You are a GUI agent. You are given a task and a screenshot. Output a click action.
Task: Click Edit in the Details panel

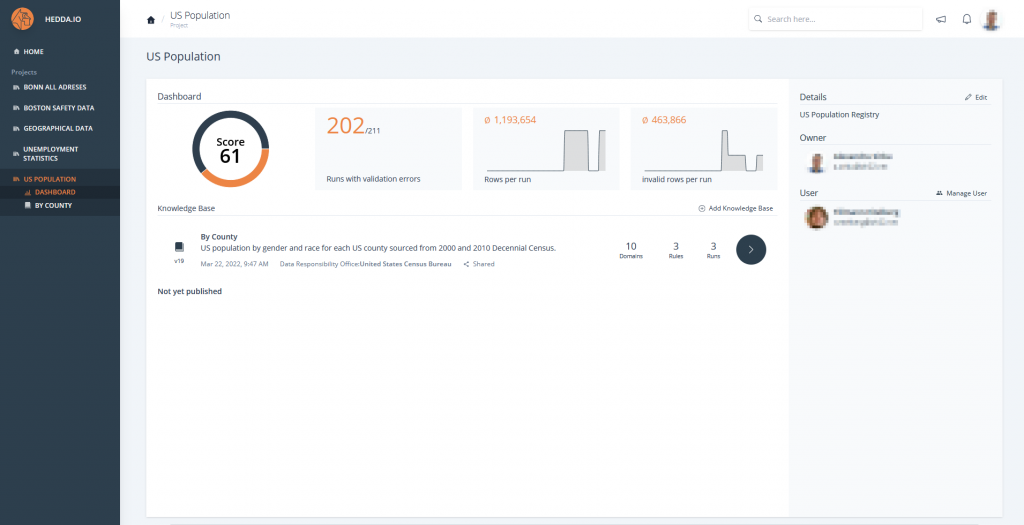point(975,97)
